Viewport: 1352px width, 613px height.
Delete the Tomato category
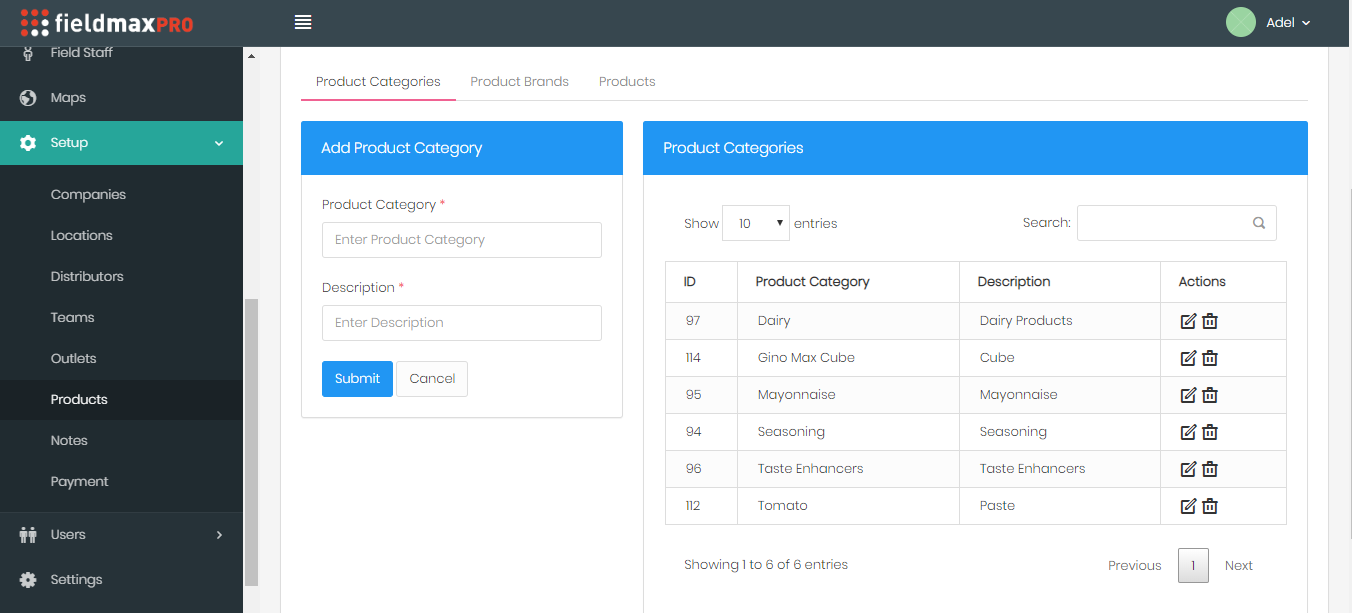coord(1210,506)
